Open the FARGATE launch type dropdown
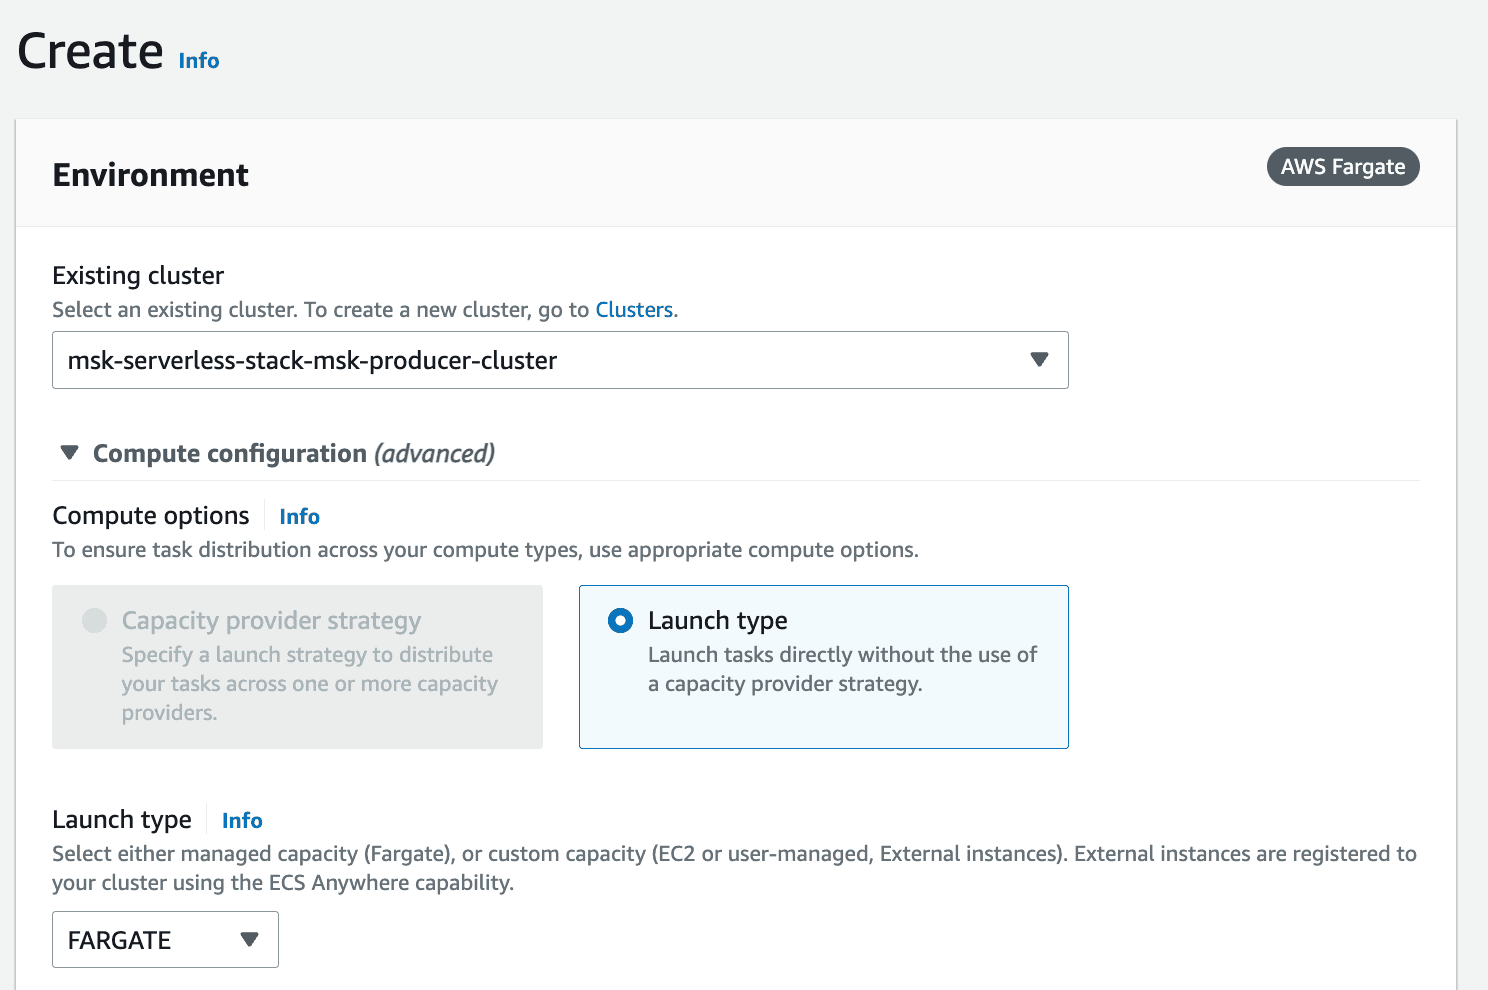Screen dimensions: 1488x990 click(165, 940)
